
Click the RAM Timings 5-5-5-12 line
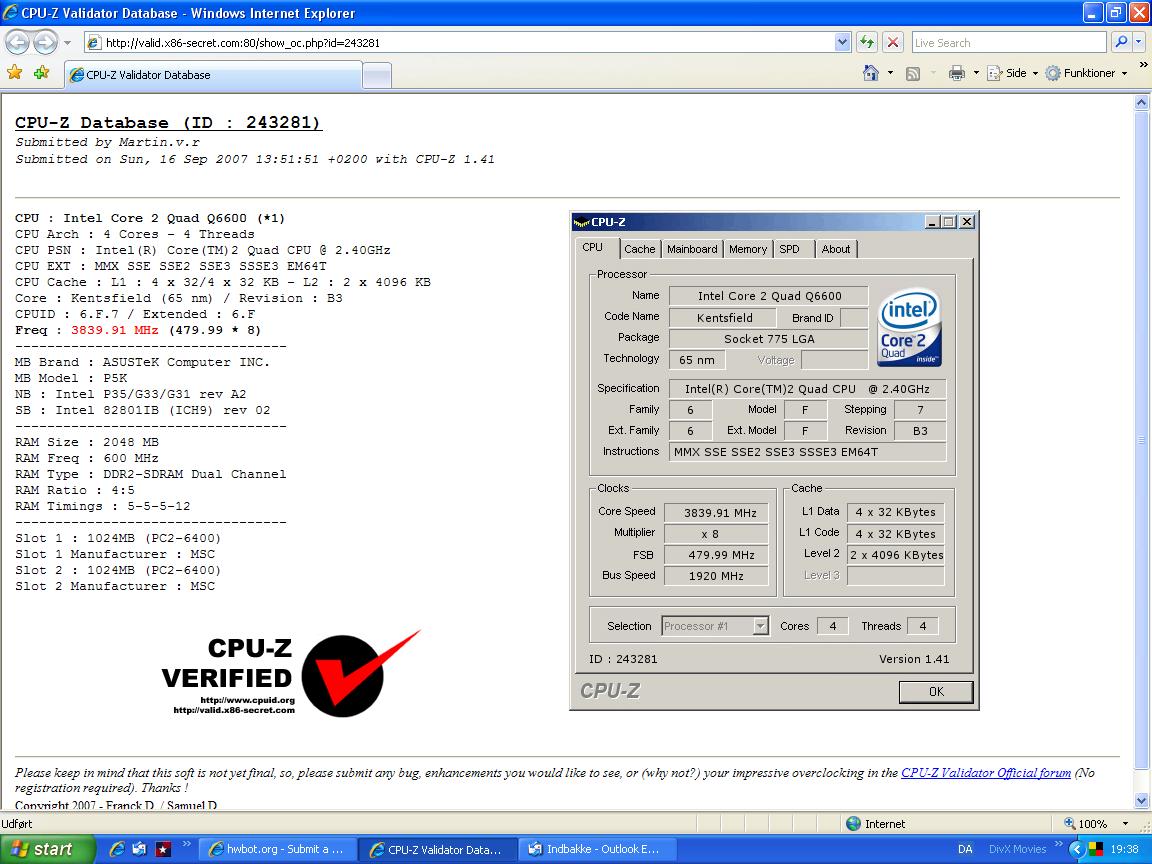pyautogui.click(x=102, y=506)
